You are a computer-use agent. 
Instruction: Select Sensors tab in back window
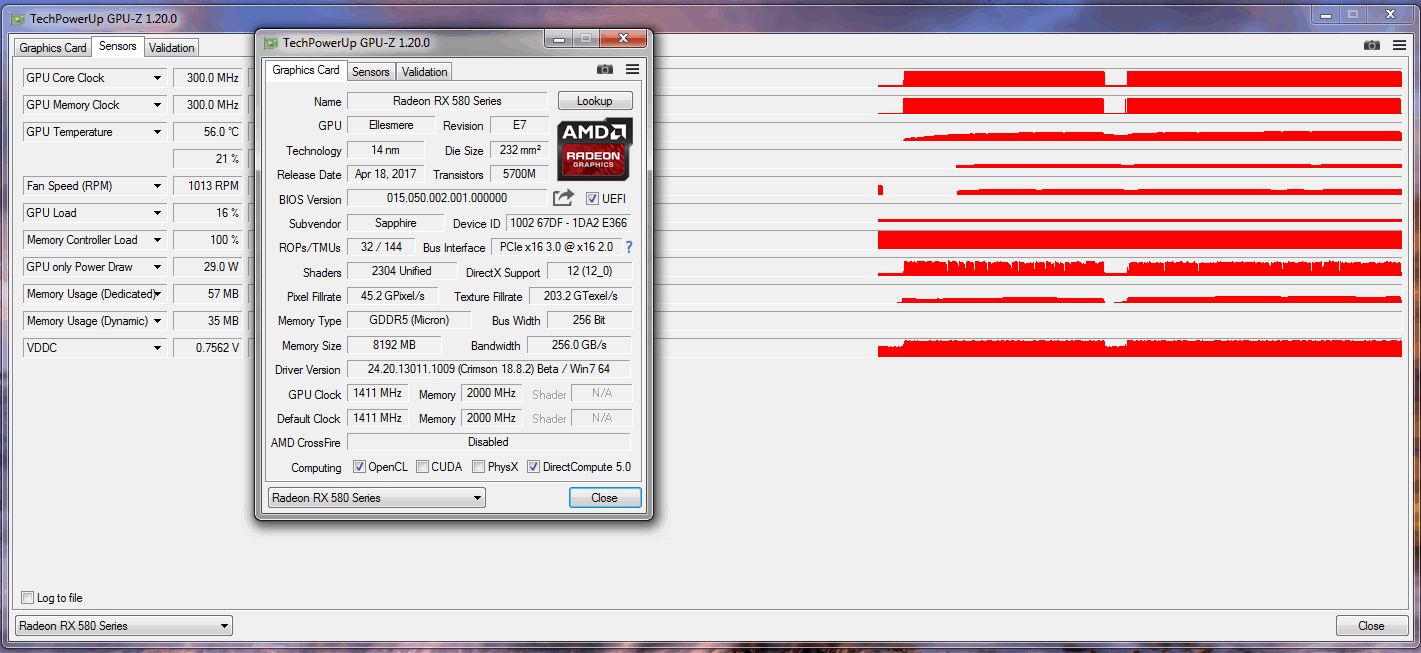click(118, 46)
